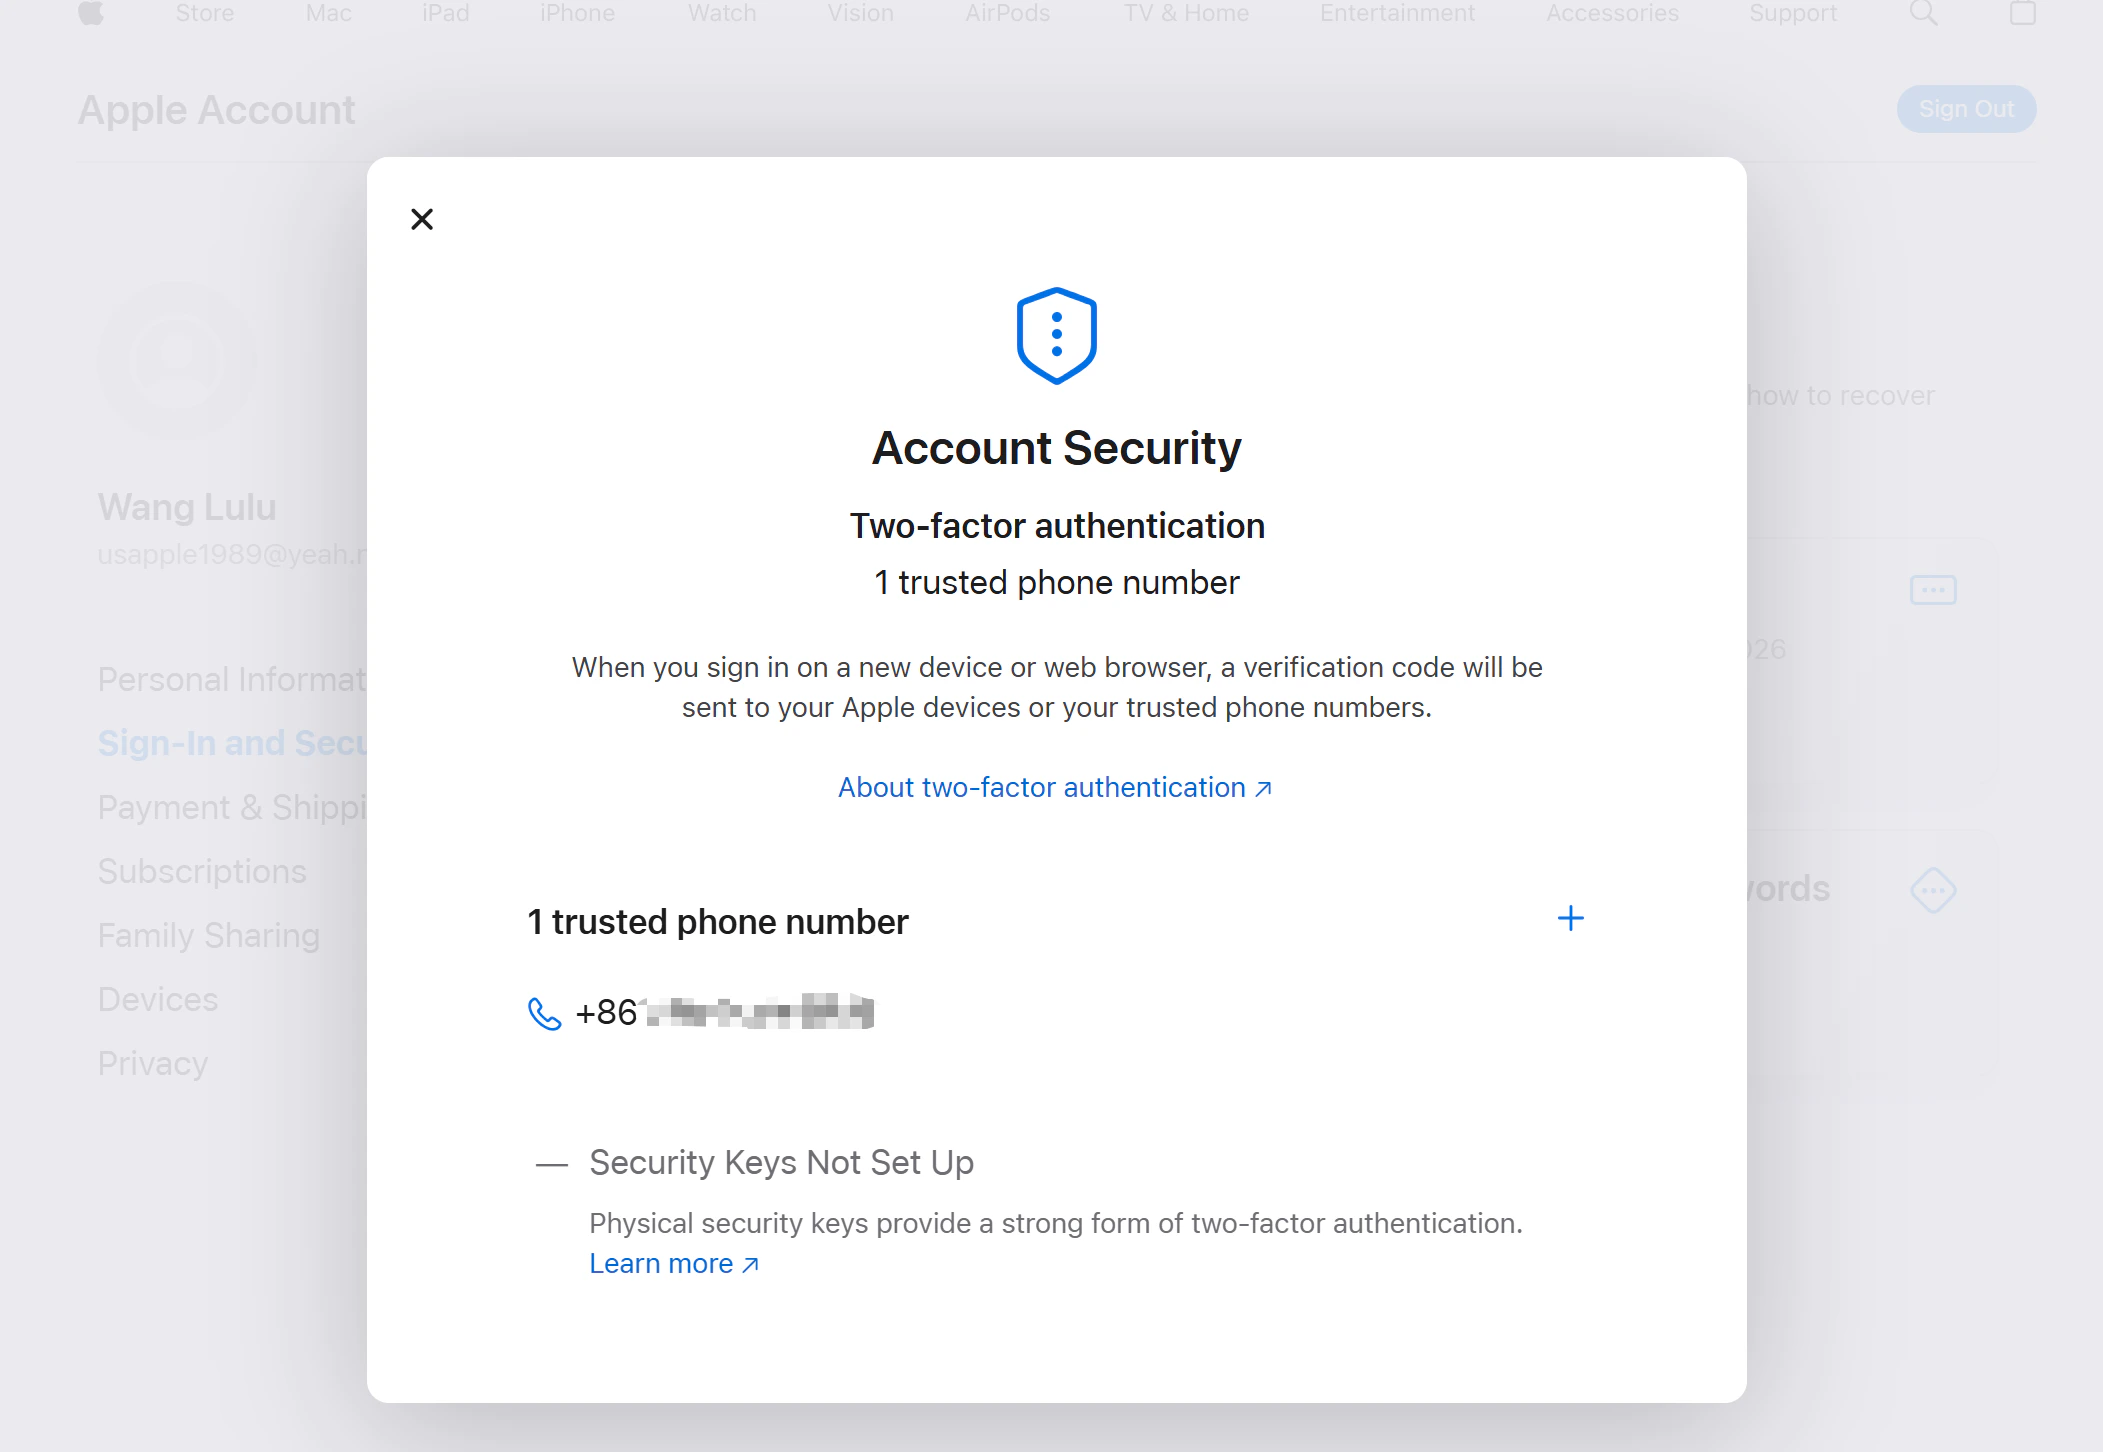Open the Support menu item
Screen dimensions: 2103x1452
1793,13
